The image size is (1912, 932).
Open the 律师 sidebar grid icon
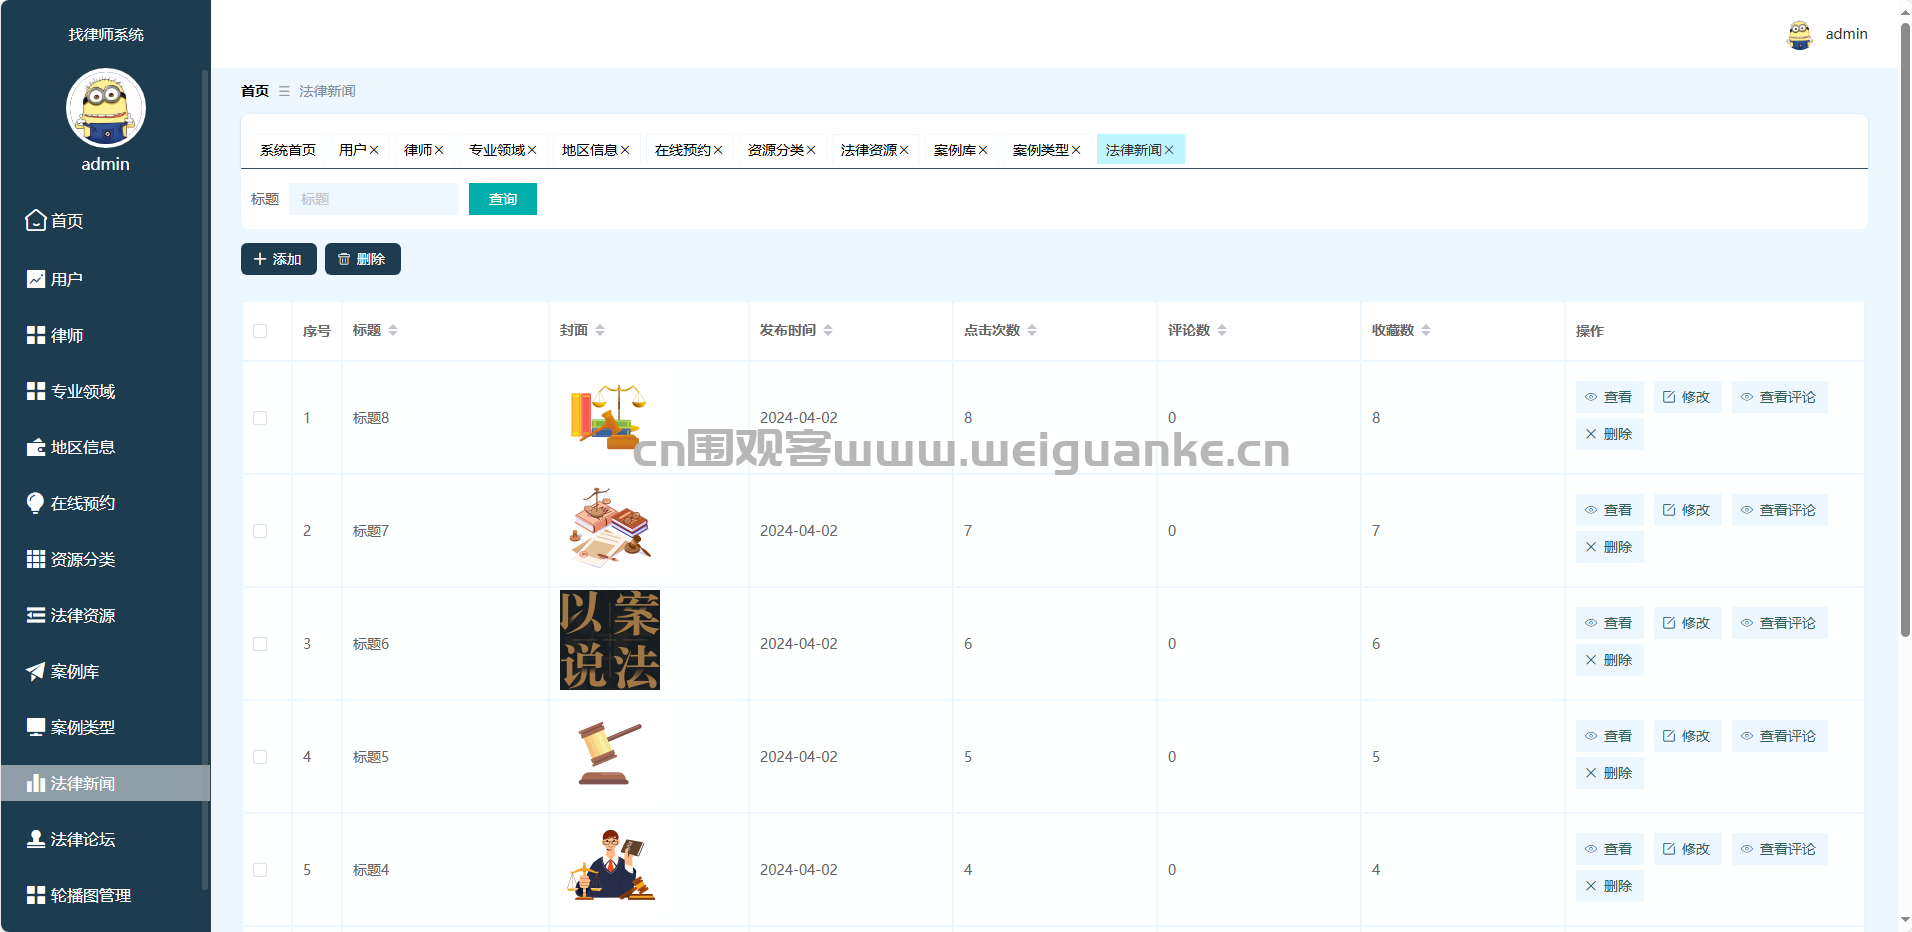tap(36, 335)
